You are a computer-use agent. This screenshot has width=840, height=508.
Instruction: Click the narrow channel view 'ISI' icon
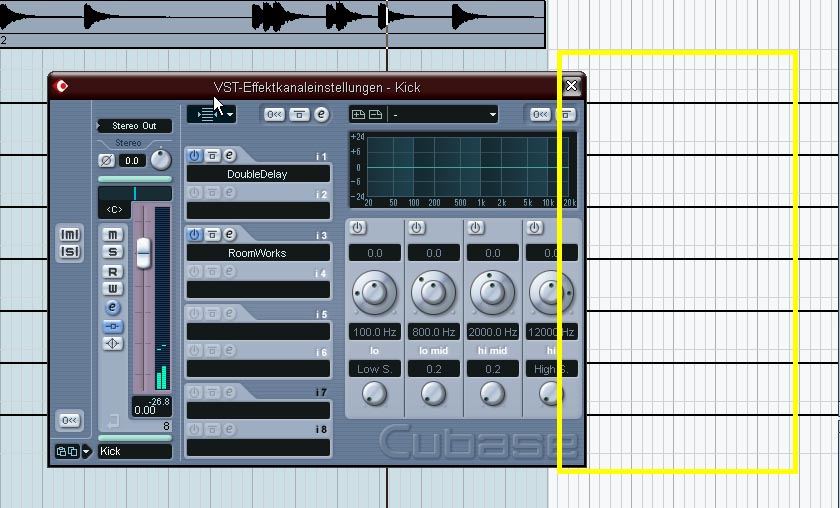pyautogui.click(x=70, y=251)
